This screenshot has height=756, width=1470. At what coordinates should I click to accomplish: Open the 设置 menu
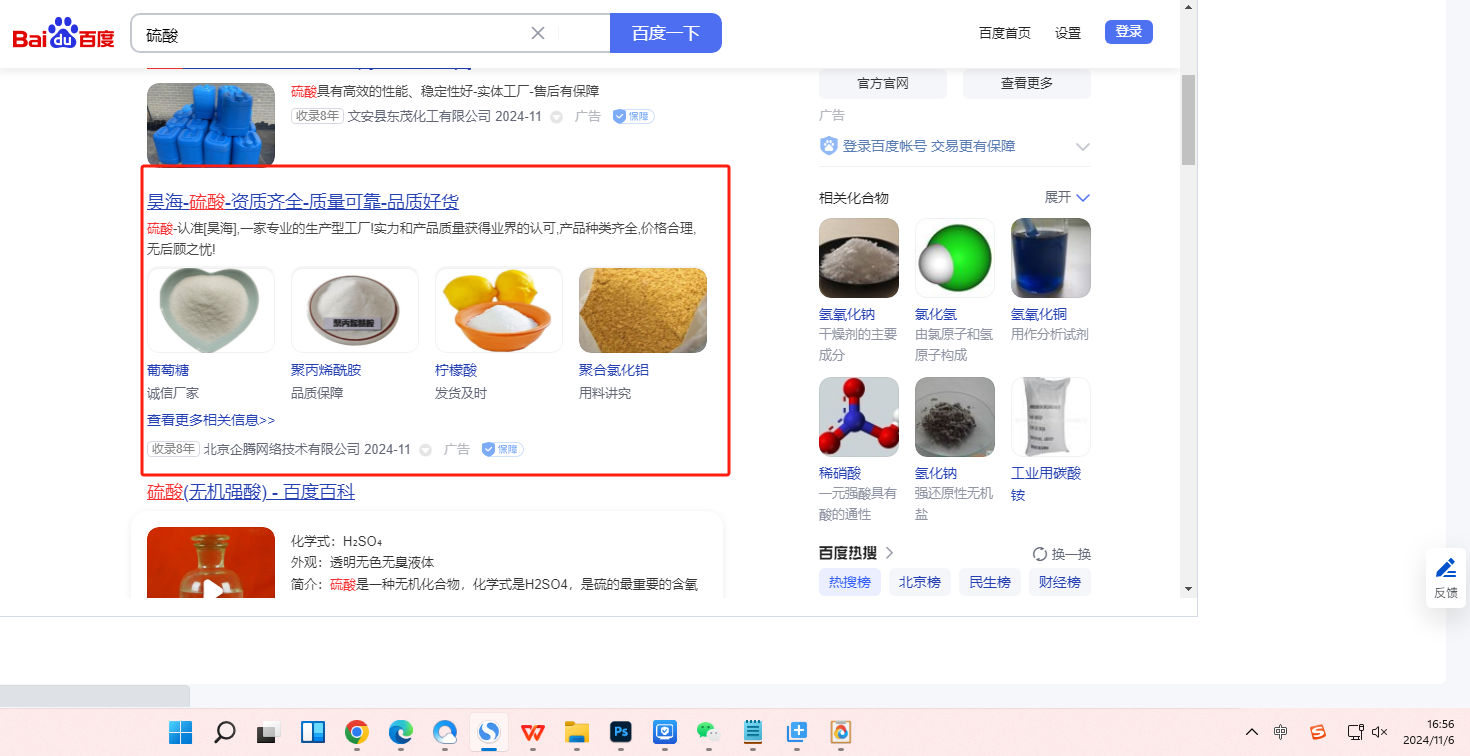[1068, 33]
